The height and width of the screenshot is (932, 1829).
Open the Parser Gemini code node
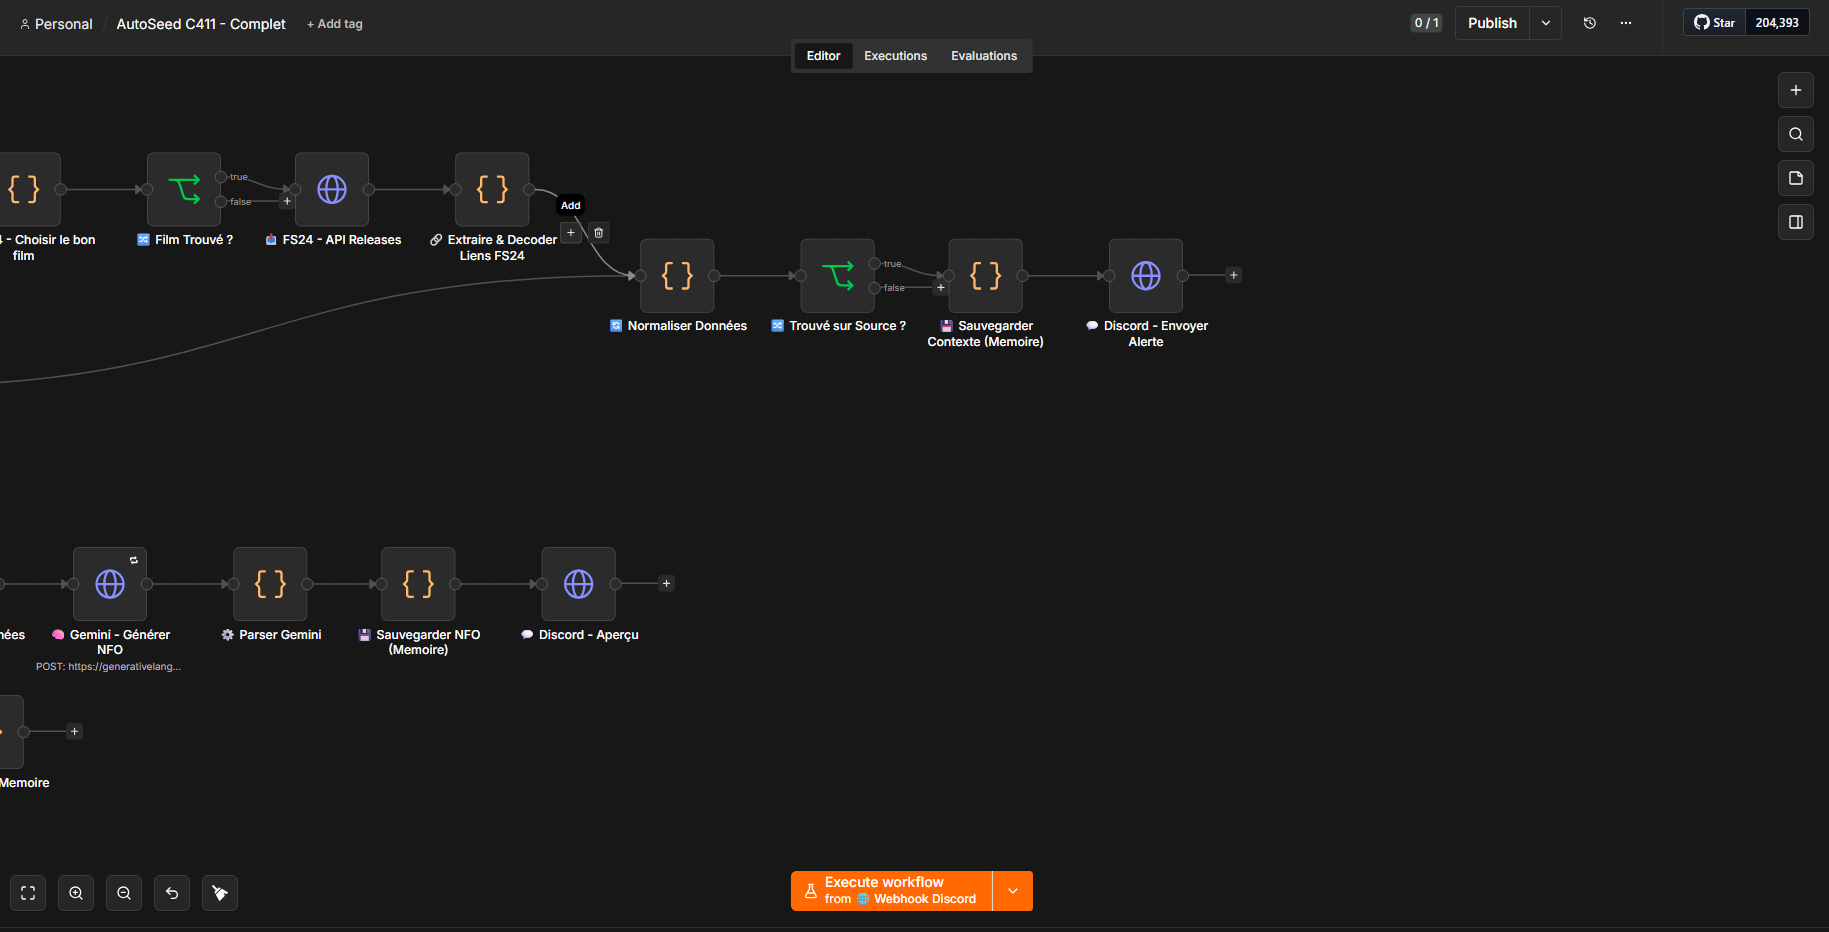[270, 584]
